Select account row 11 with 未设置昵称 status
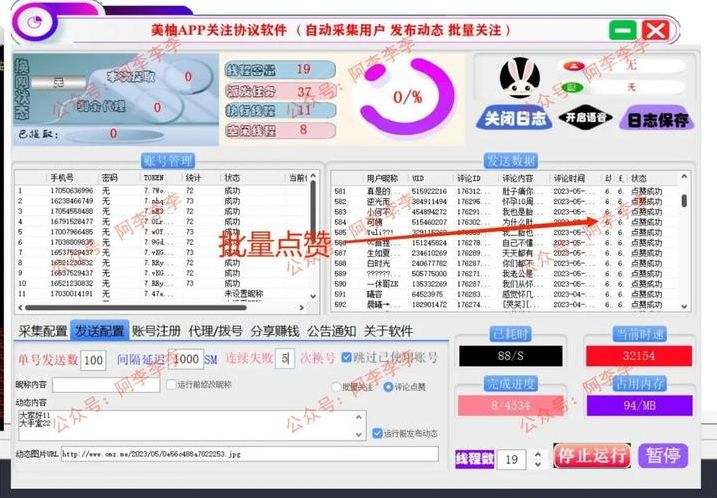717x498 pixels. (162, 294)
